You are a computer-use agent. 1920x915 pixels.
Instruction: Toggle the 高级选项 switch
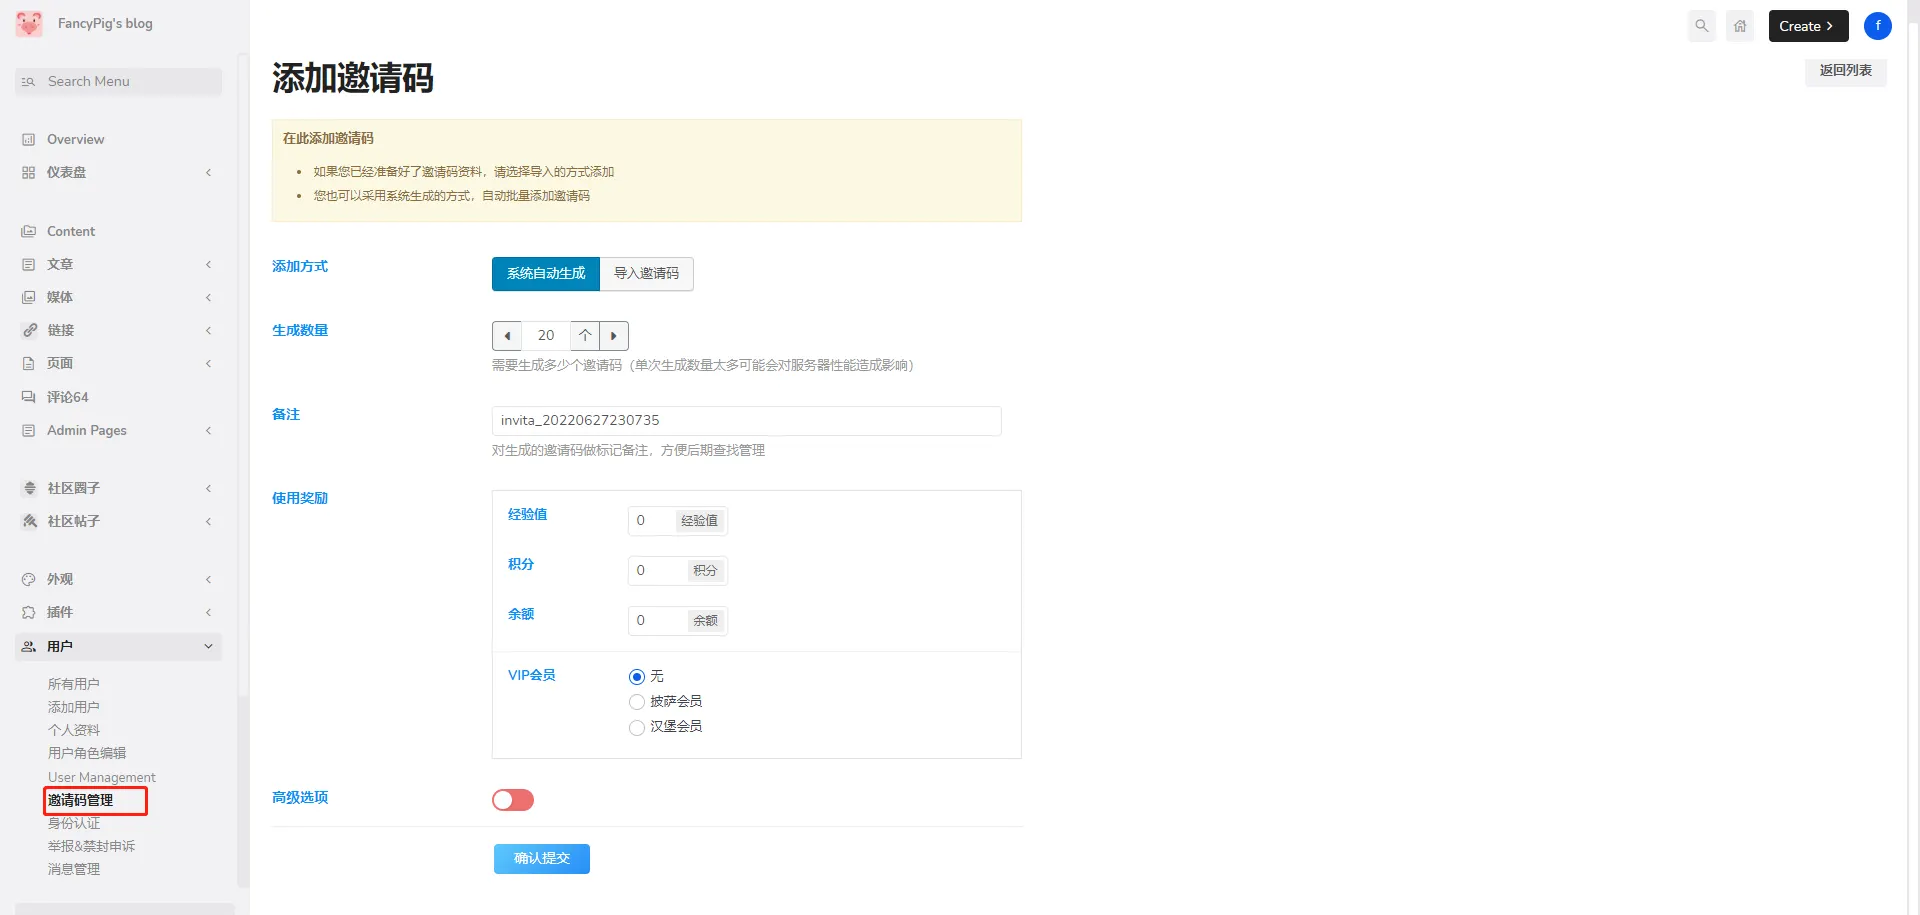click(x=513, y=800)
